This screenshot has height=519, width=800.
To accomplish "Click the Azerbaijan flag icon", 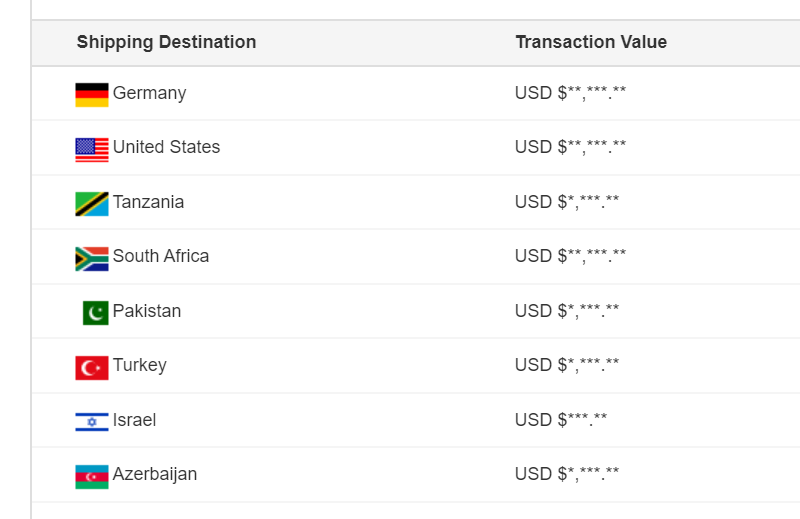I will point(92,477).
